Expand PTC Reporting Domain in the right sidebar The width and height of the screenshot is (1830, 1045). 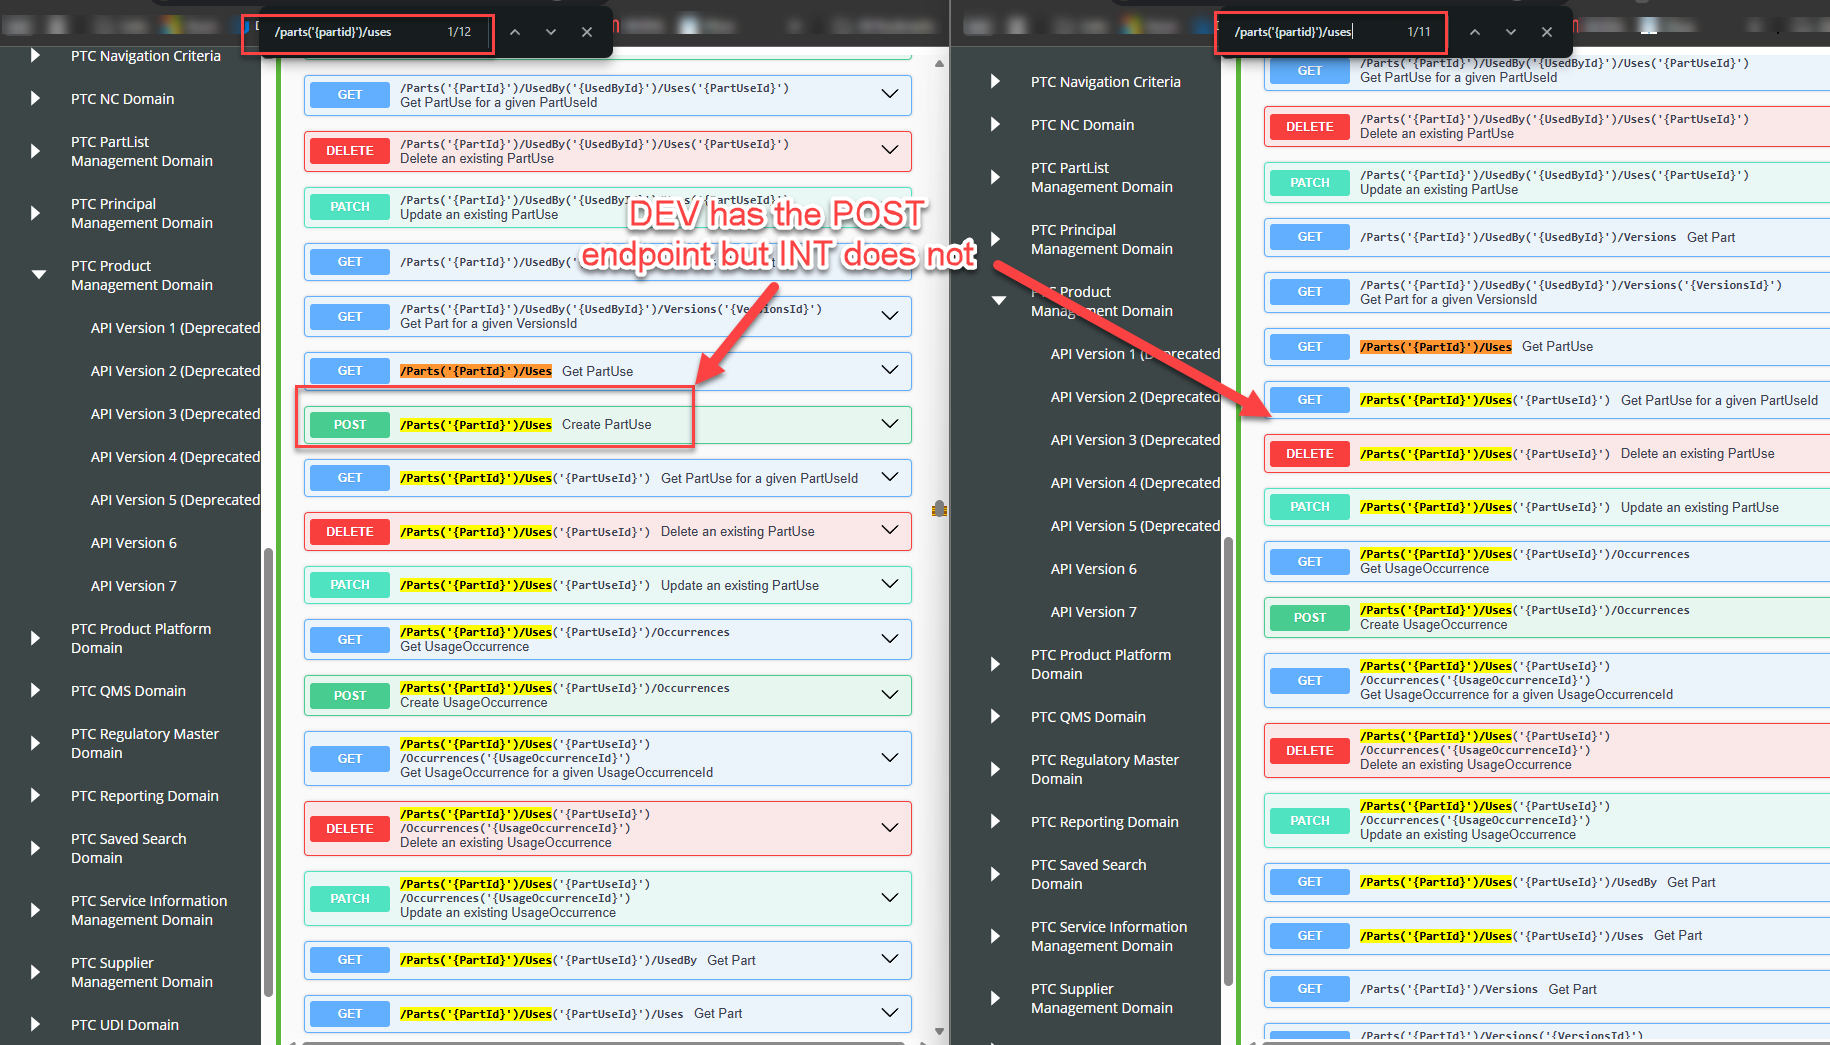994,821
